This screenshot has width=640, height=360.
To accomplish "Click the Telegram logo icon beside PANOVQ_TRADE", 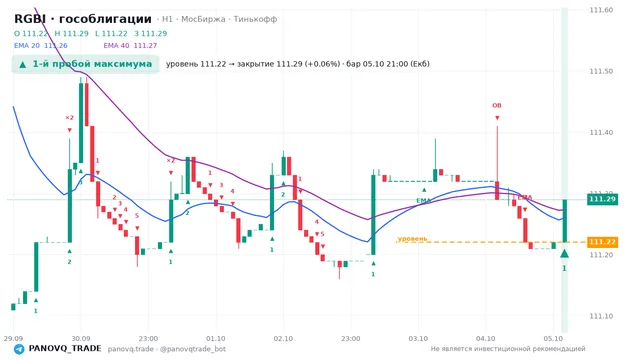I will (x=19, y=349).
